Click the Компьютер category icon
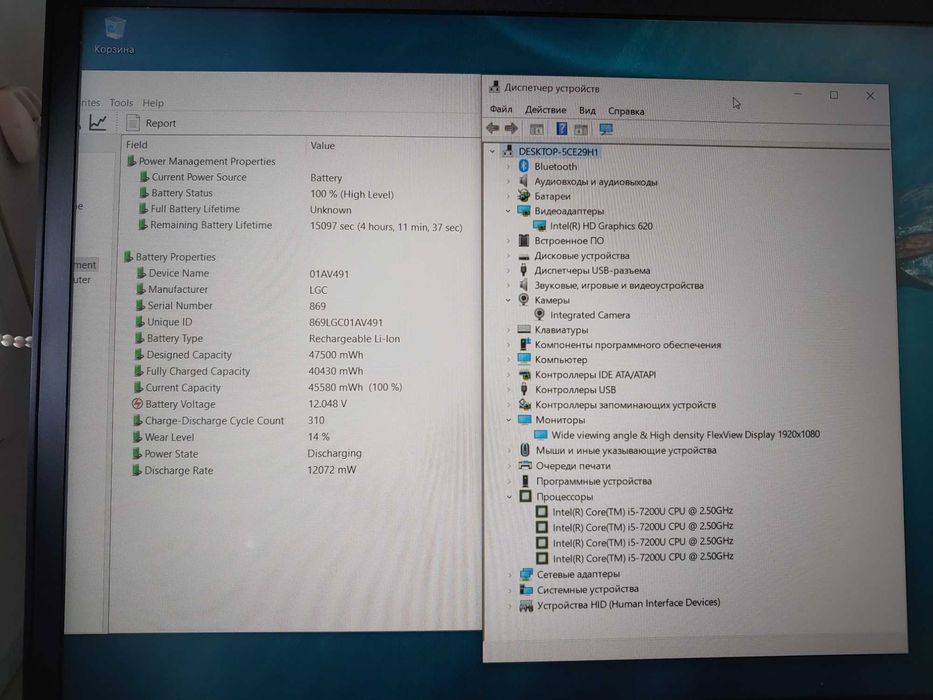 524,359
